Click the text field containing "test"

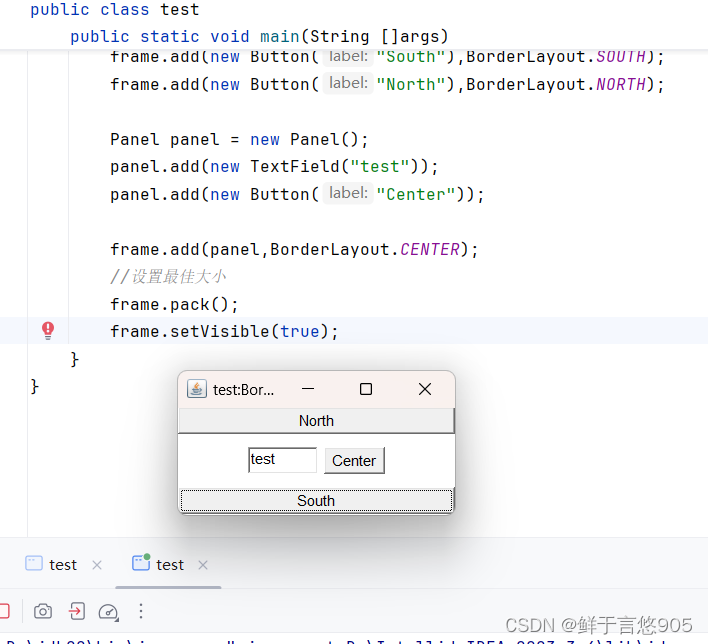click(282, 460)
